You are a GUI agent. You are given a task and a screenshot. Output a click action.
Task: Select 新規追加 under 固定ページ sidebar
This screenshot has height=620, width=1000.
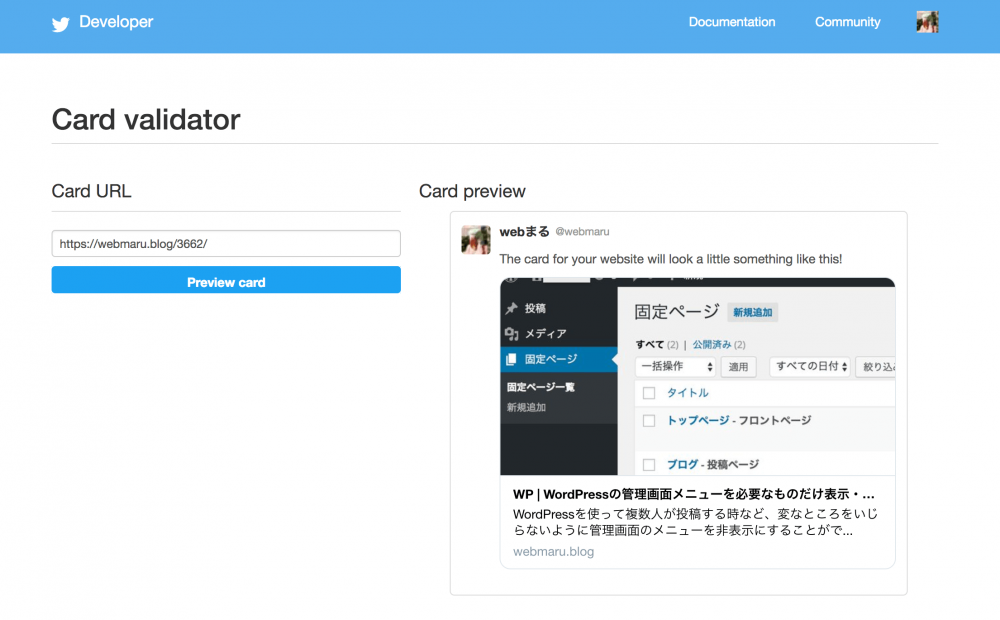click(x=526, y=408)
